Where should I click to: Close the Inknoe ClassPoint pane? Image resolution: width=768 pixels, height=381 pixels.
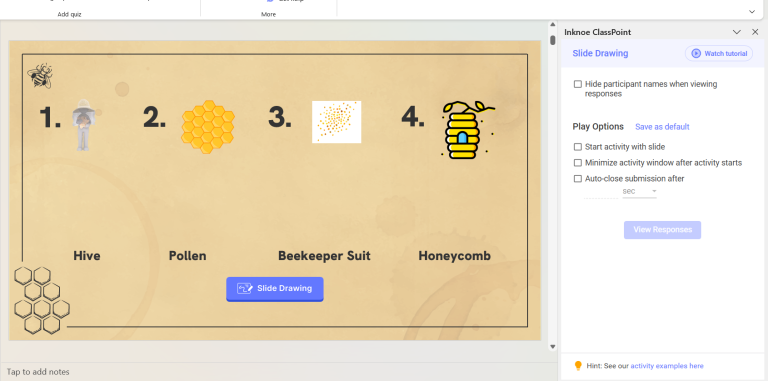tap(755, 32)
